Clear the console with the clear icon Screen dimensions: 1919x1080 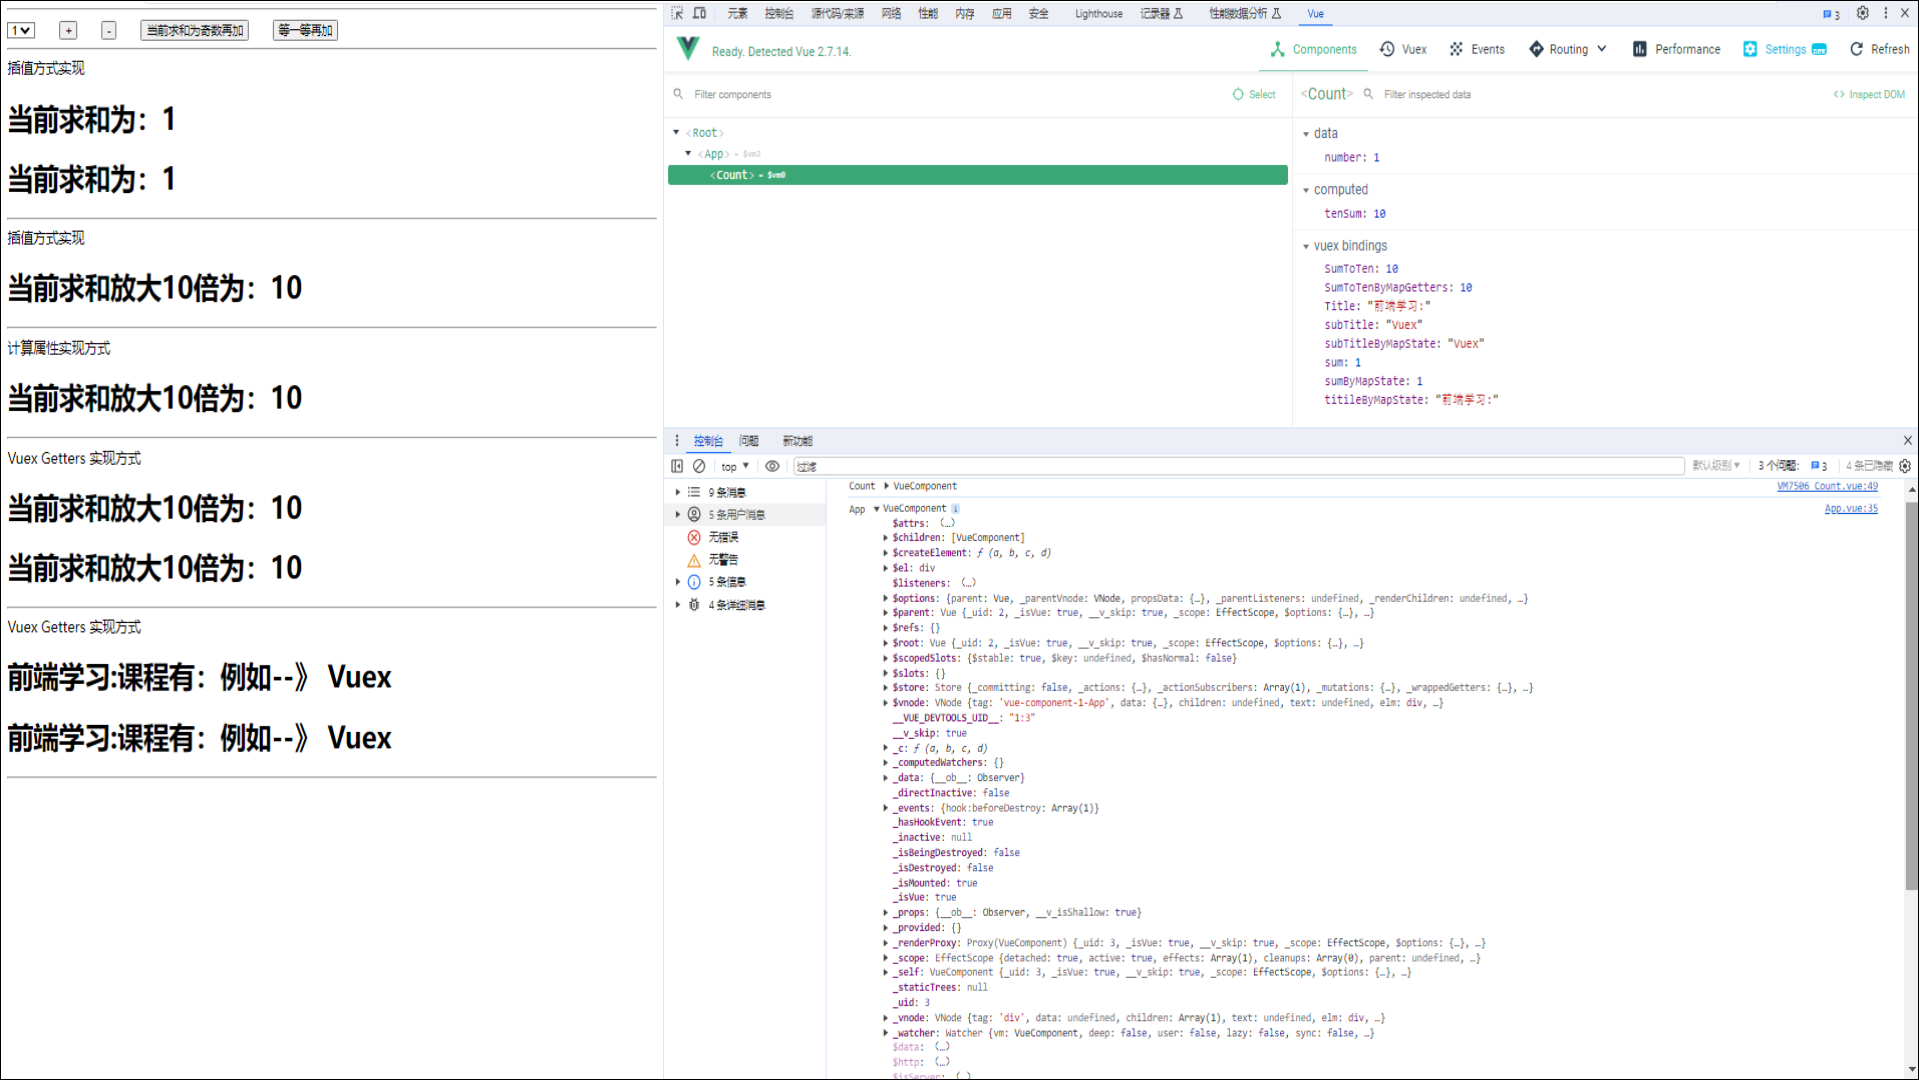click(x=699, y=466)
